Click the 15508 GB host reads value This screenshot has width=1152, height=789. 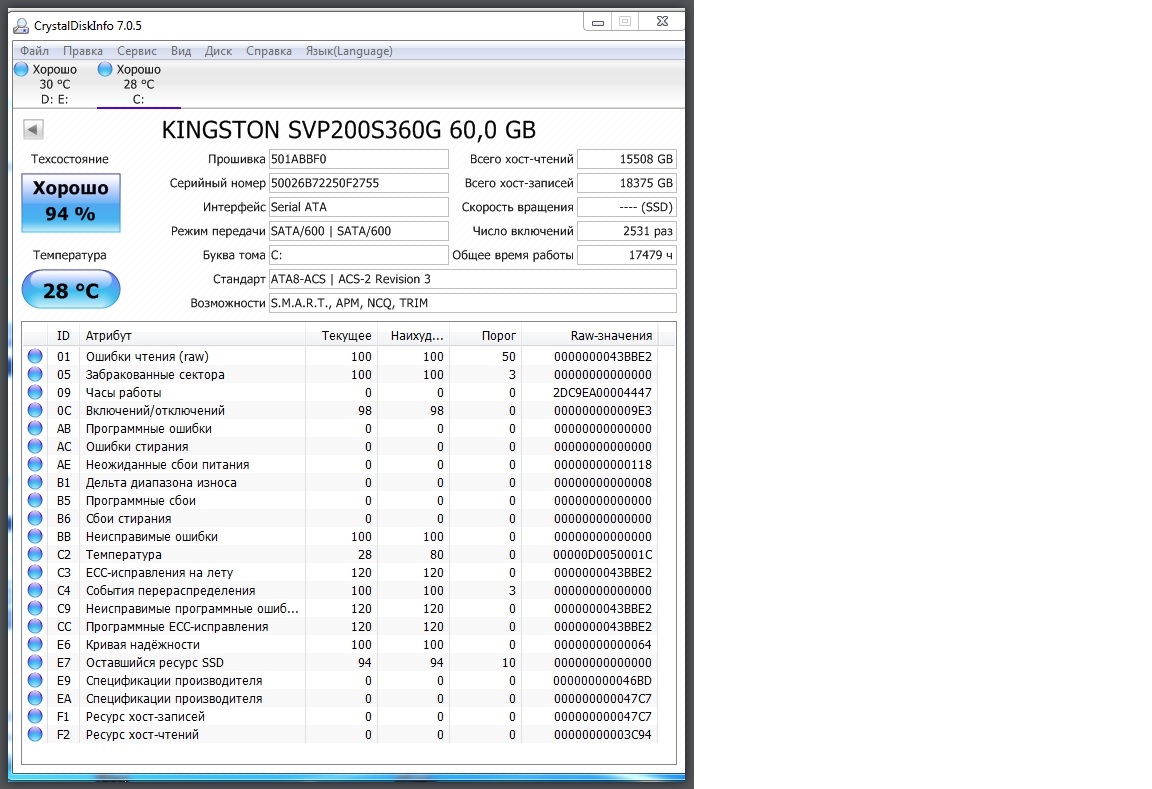pos(627,159)
